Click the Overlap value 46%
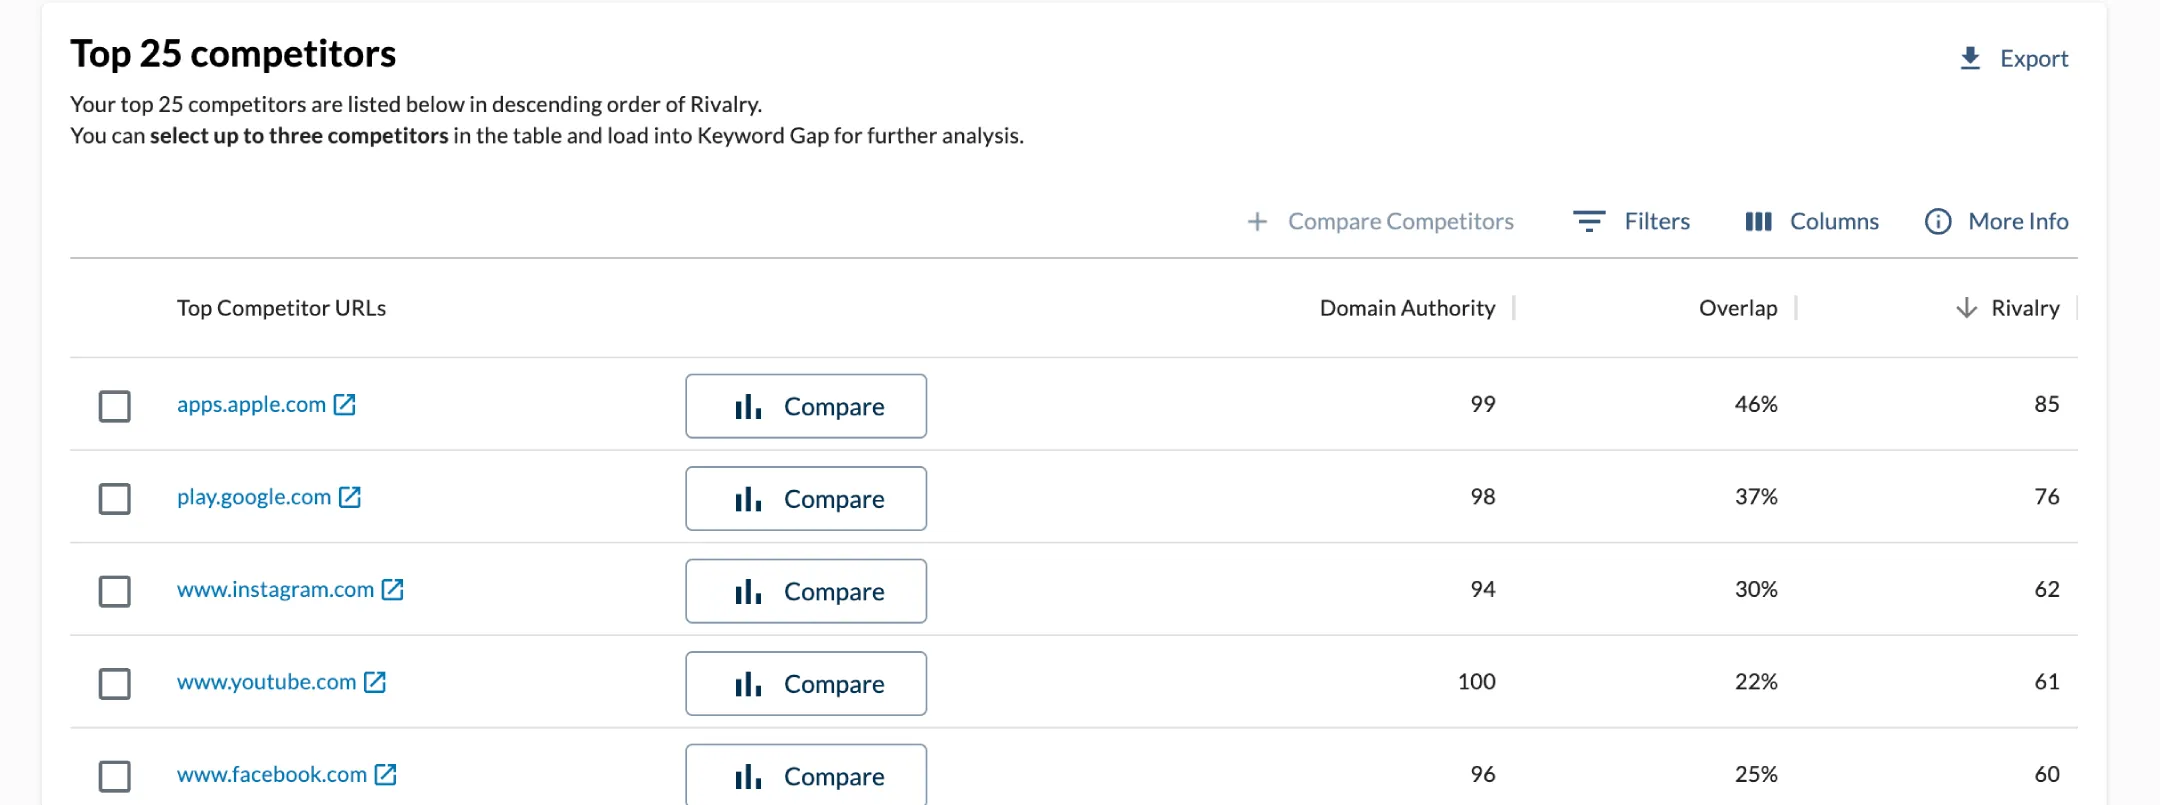 1756,404
